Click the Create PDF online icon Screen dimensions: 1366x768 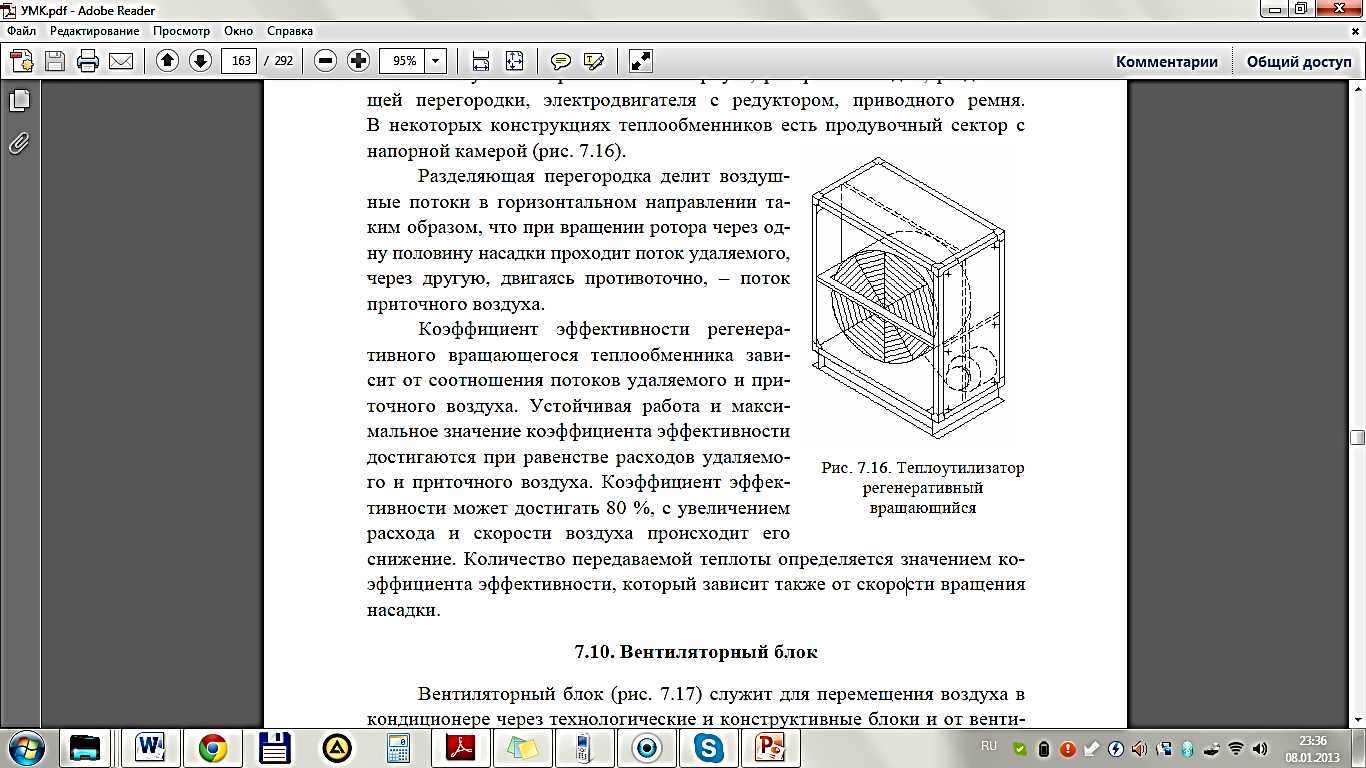22,61
